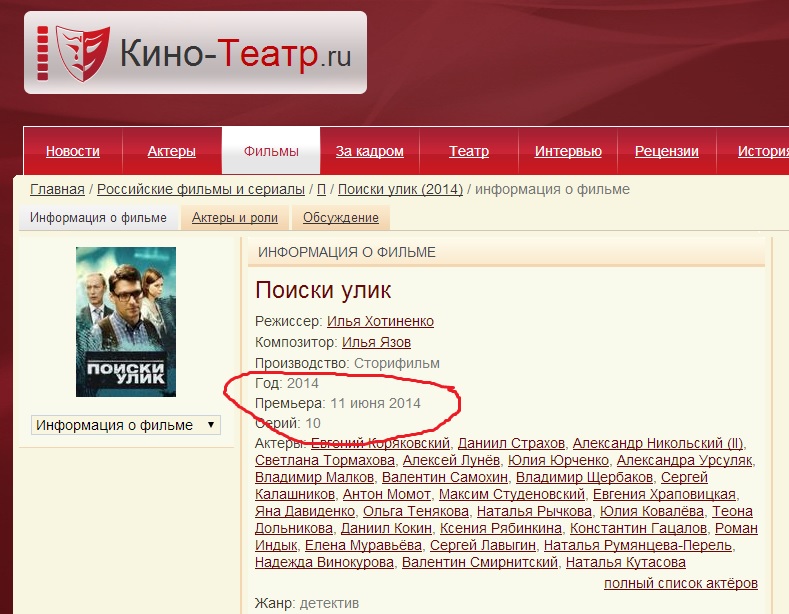Open actor Даниил Страхов's profile
Viewport: 789px width, 614px height.
(511, 443)
